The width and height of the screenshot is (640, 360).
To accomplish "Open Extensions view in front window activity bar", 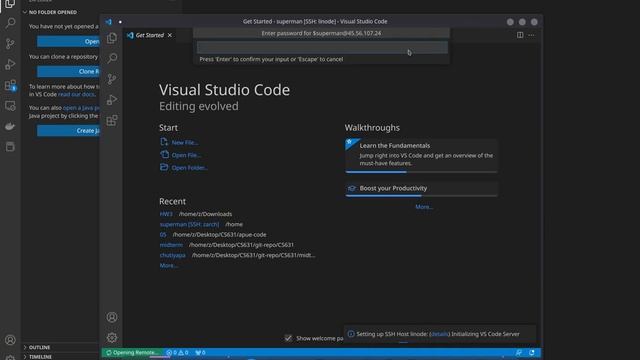I will (x=112, y=120).
